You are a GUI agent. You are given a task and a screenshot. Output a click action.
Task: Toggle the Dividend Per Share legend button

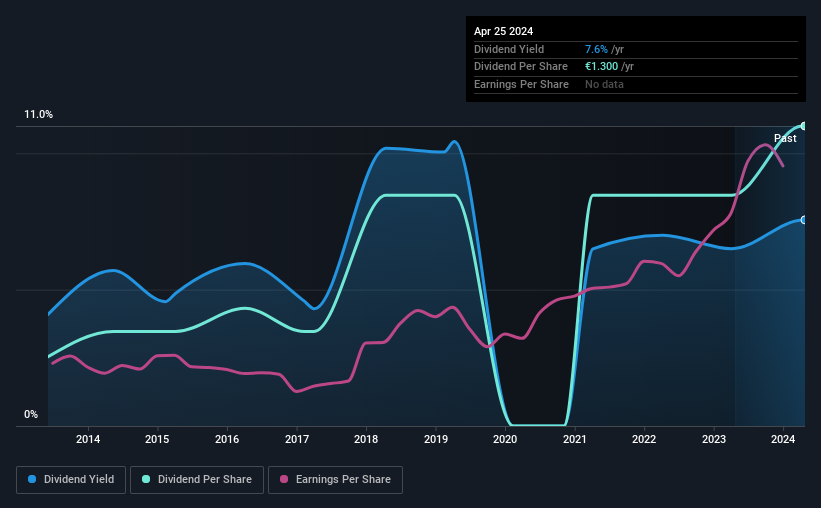tap(197, 480)
